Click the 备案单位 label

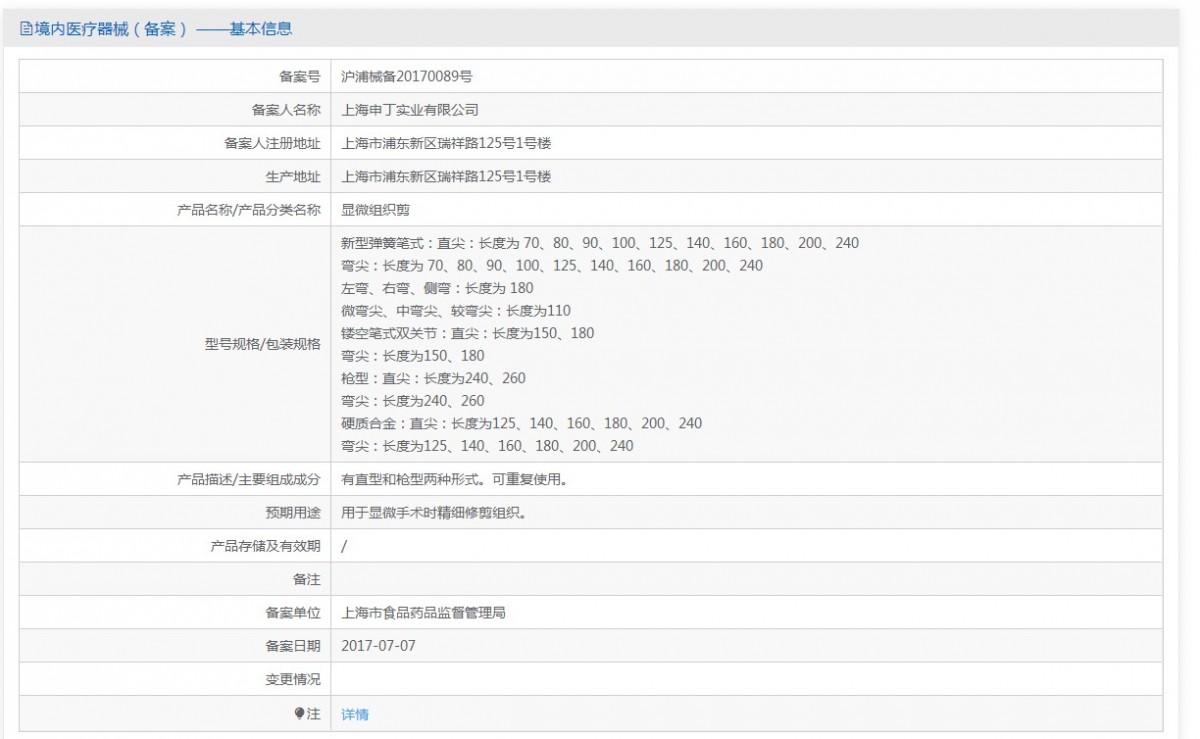tap(293, 612)
